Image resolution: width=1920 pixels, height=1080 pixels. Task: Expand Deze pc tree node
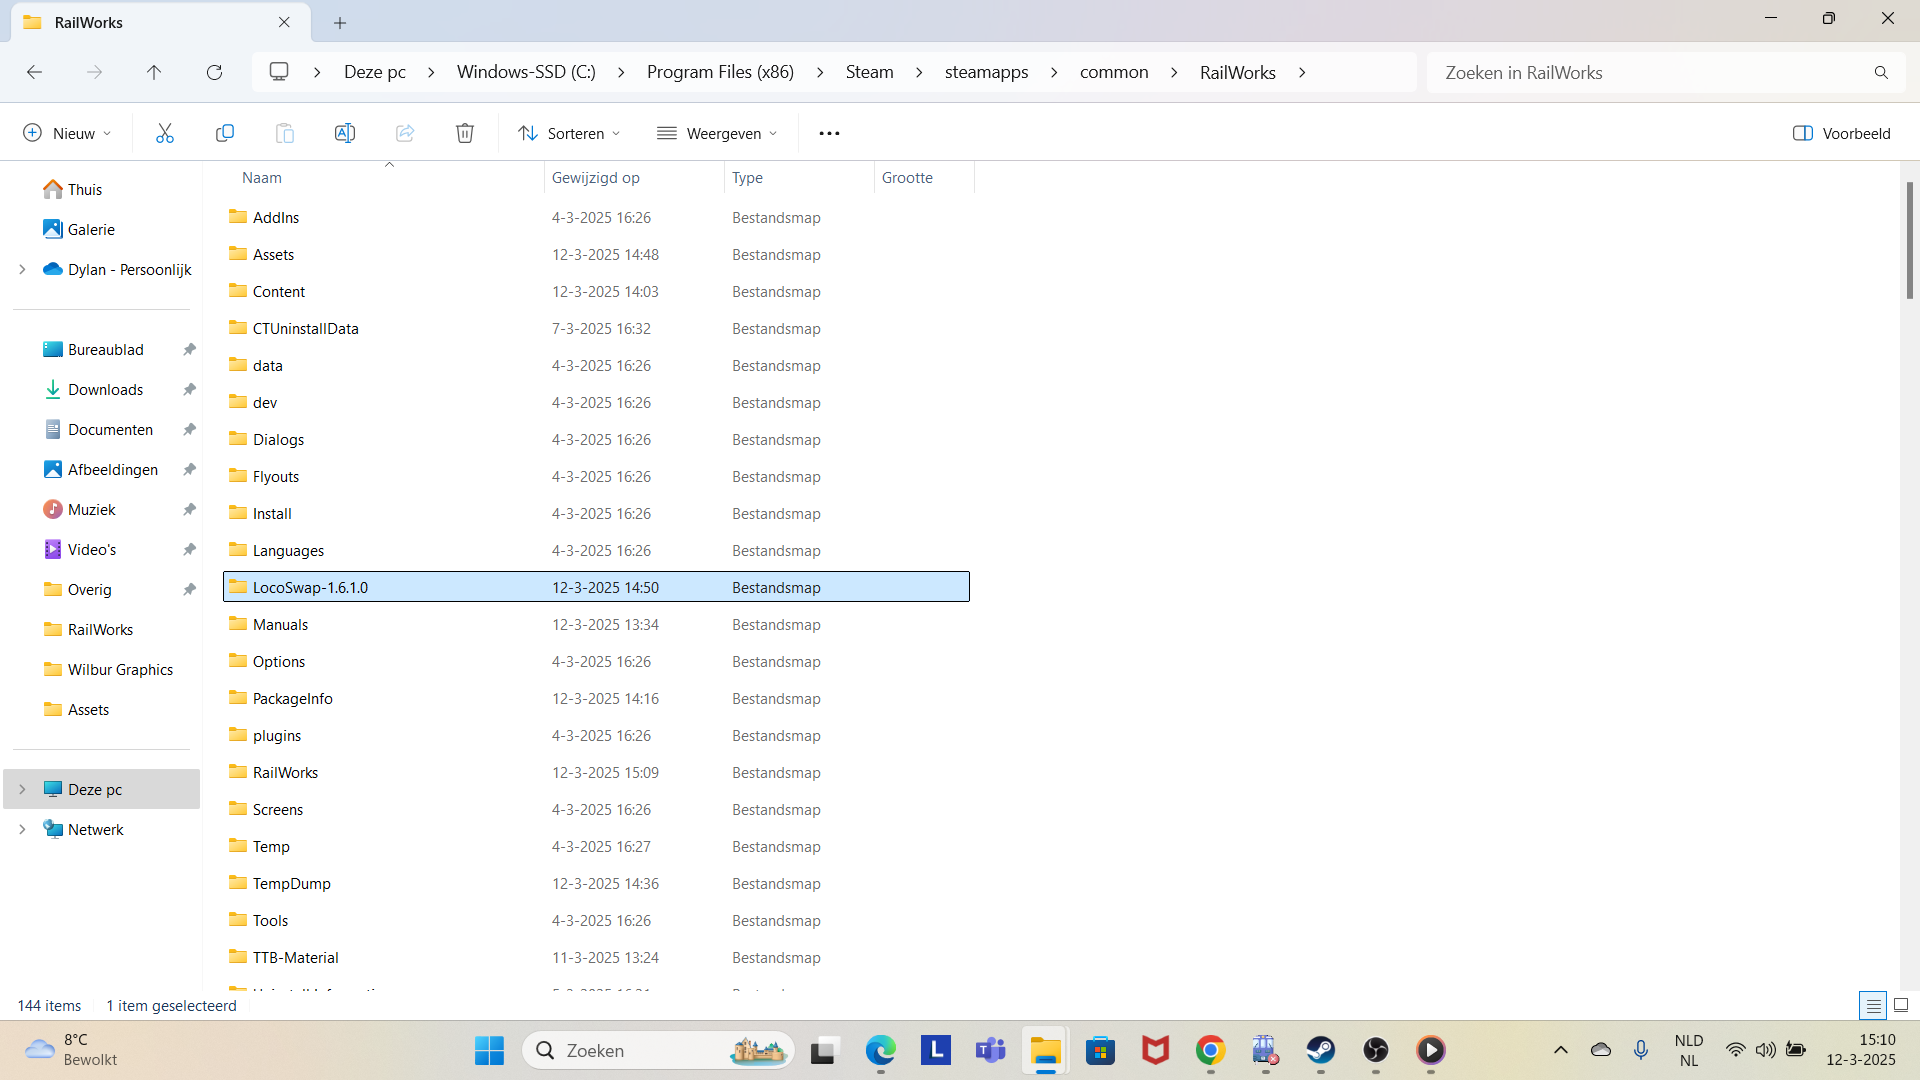click(22, 789)
